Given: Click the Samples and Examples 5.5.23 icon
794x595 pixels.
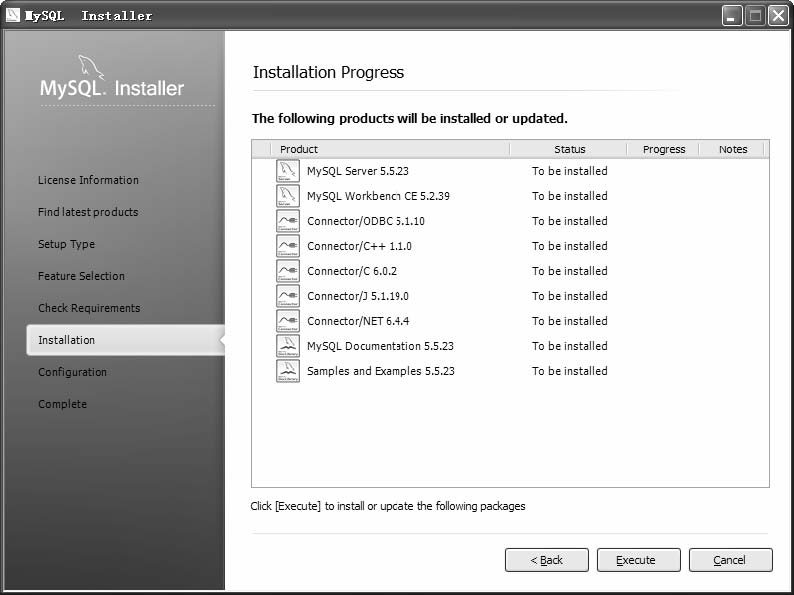Looking at the screenshot, I should pyautogui.click(x=288, y=371).
